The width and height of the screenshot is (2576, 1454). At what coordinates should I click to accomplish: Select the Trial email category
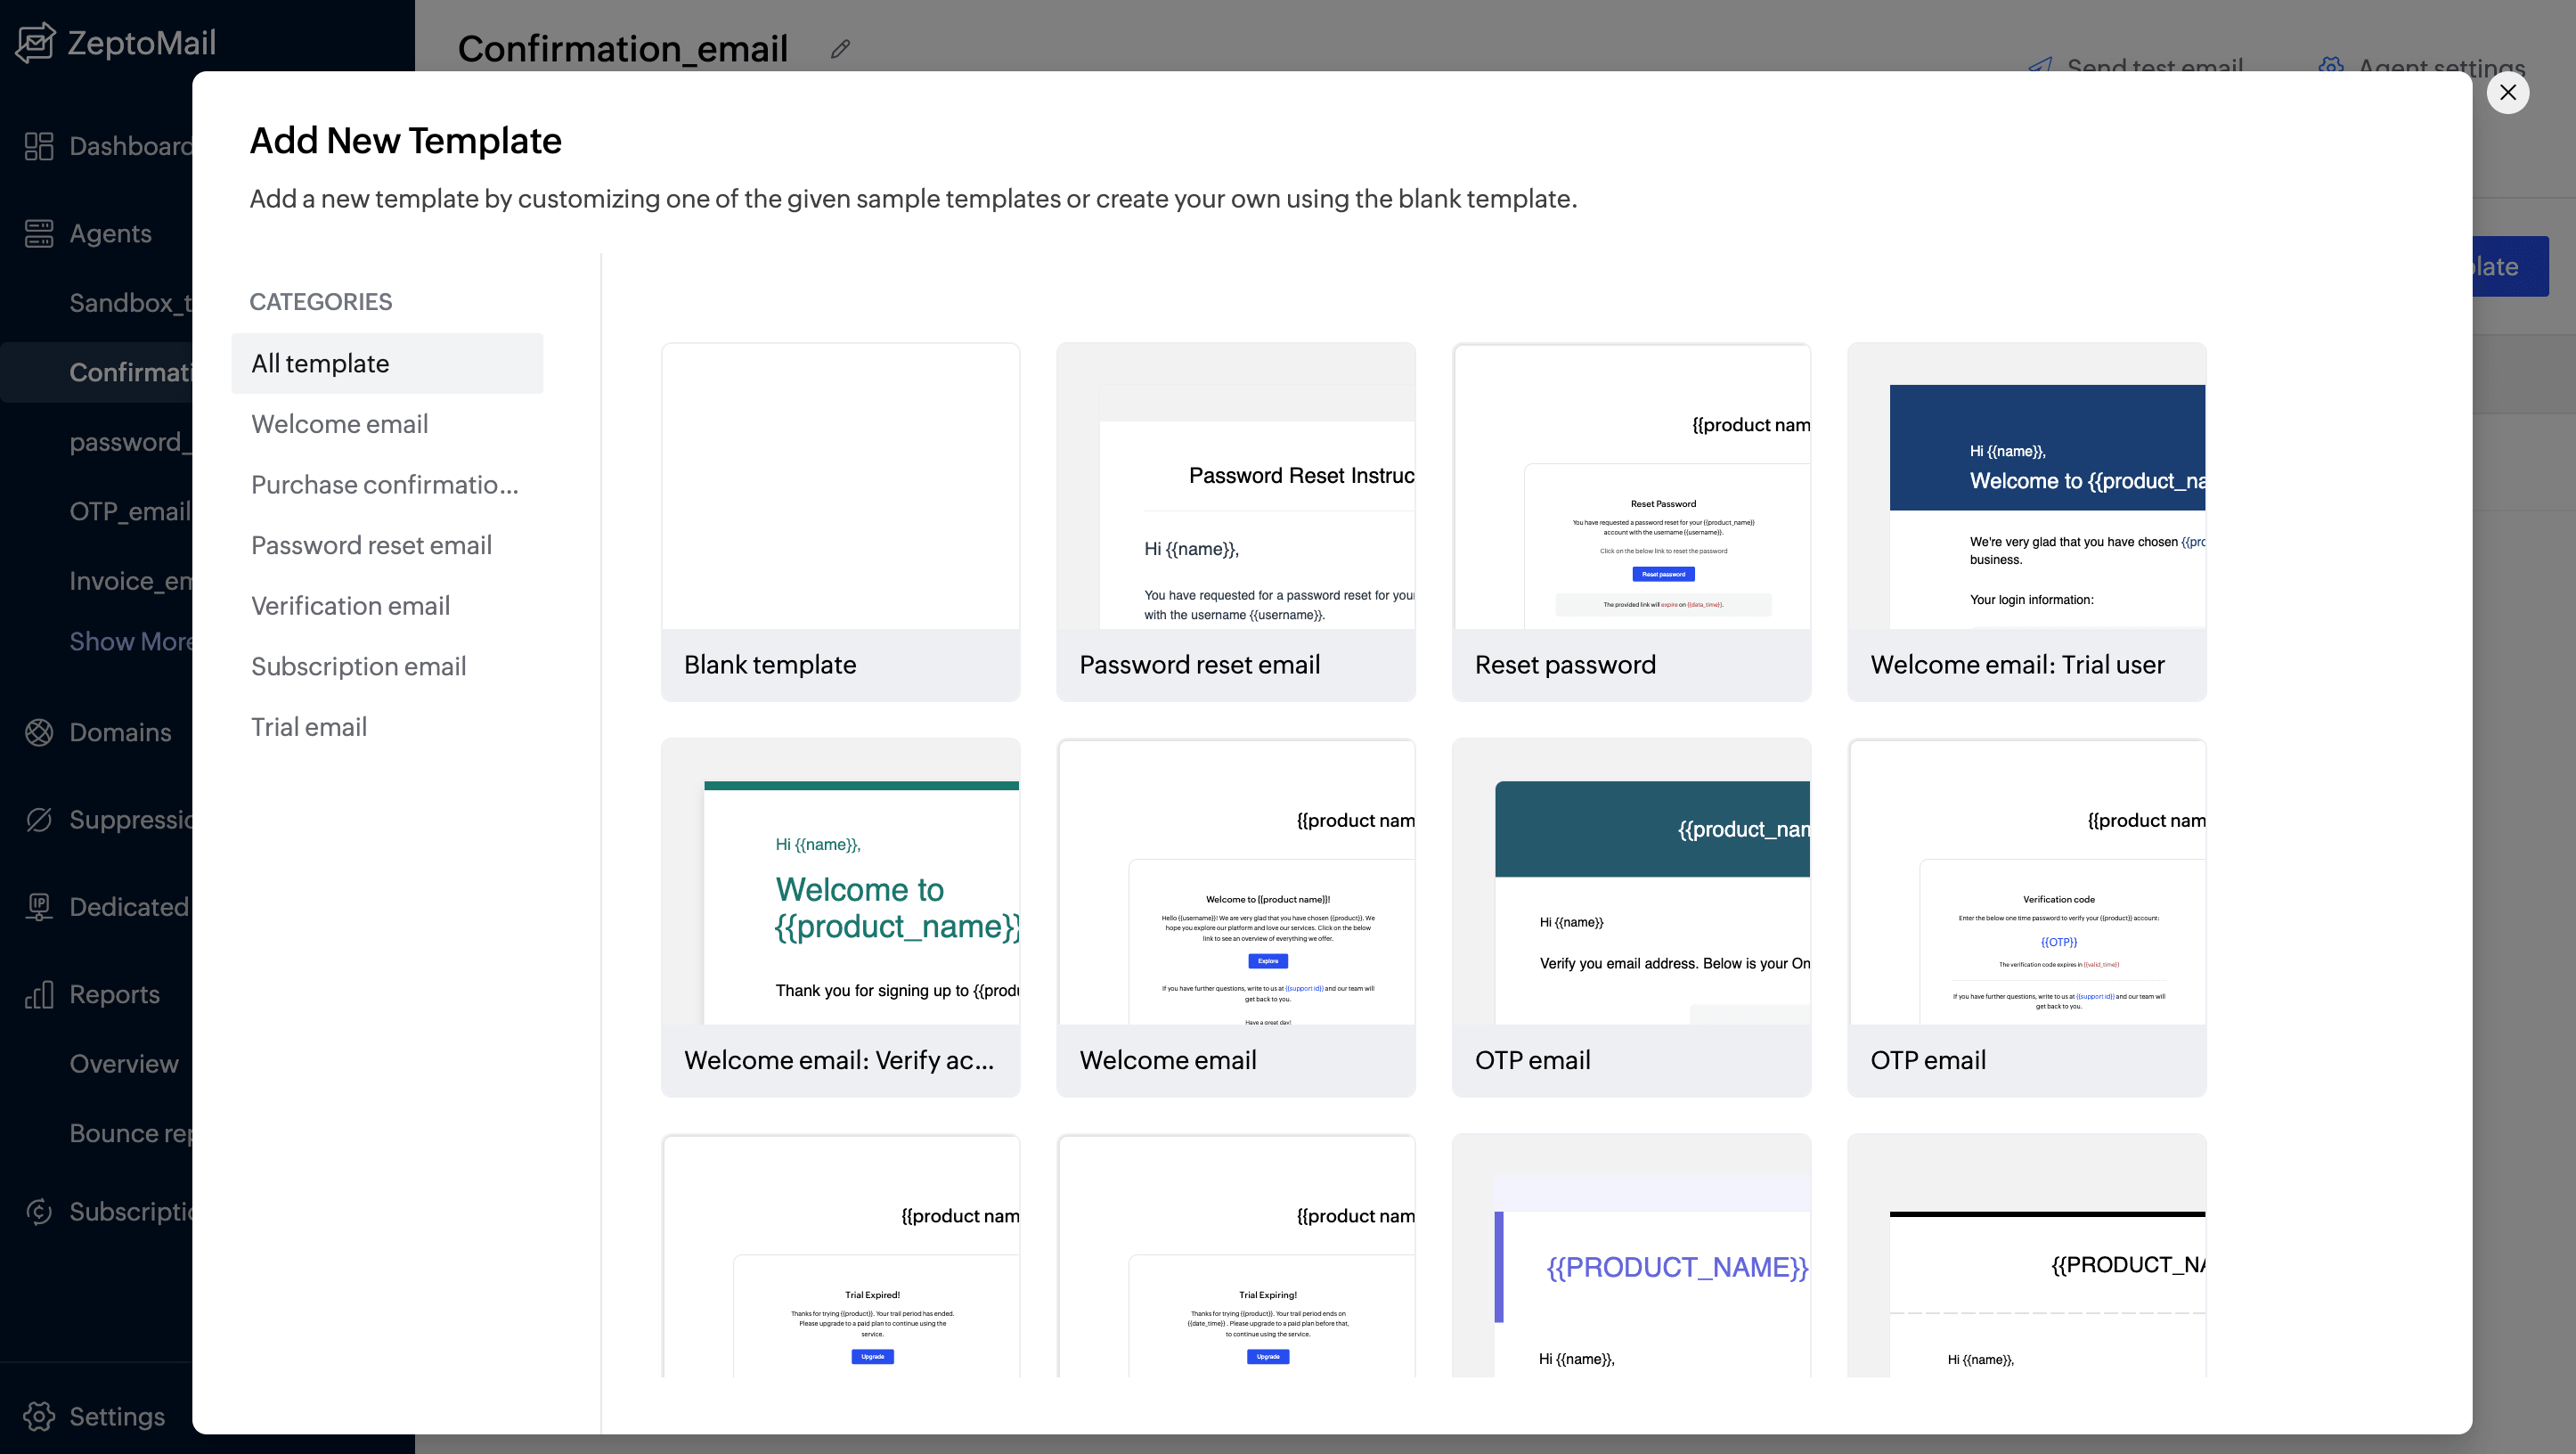[309, 726]
